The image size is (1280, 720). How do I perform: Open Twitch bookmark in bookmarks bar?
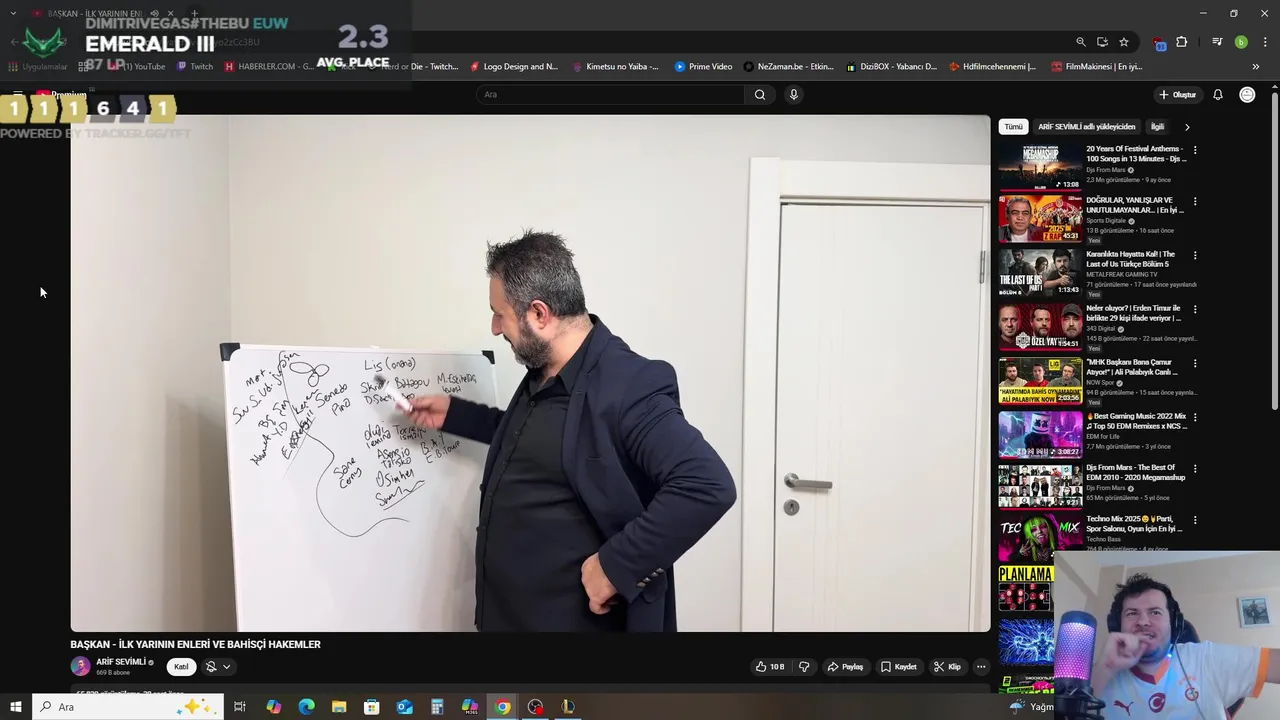195,67
